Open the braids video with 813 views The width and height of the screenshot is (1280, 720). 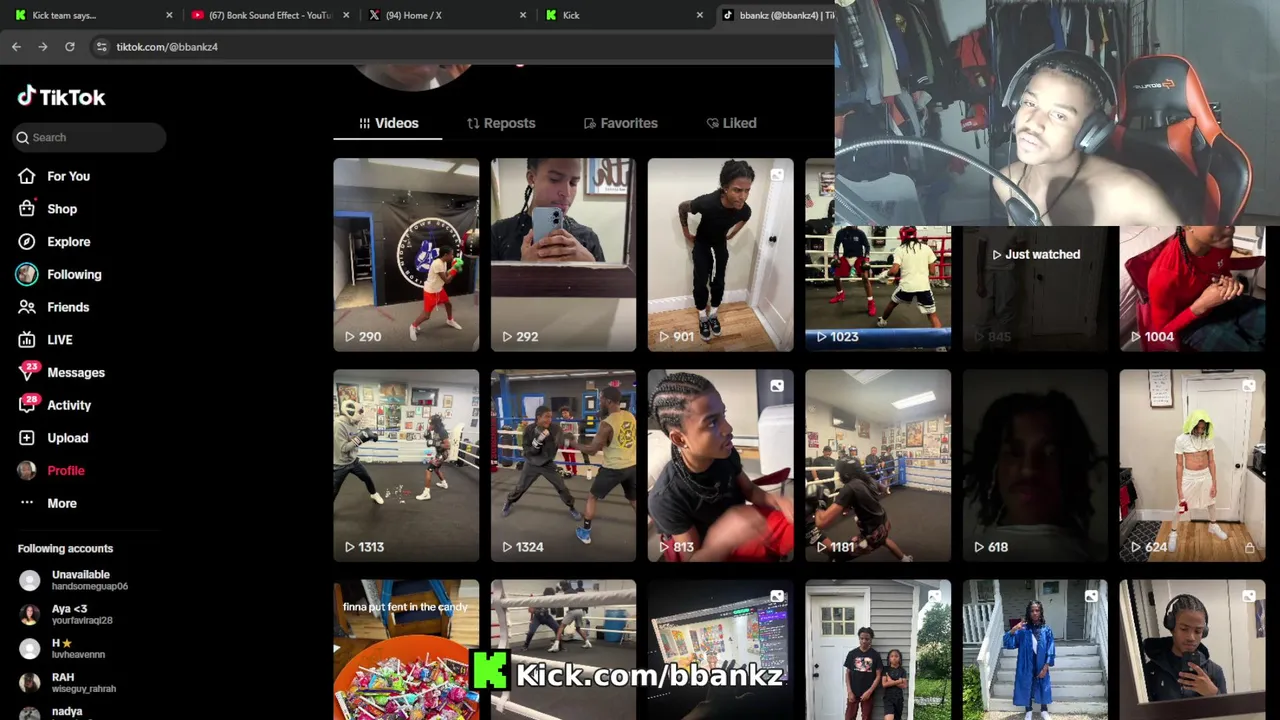point(720,466)
